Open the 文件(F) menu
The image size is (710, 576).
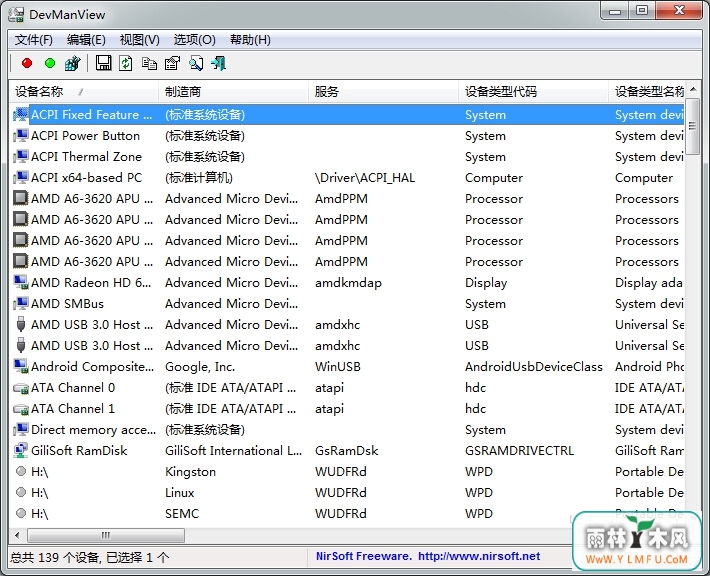[x=34, y=40]
